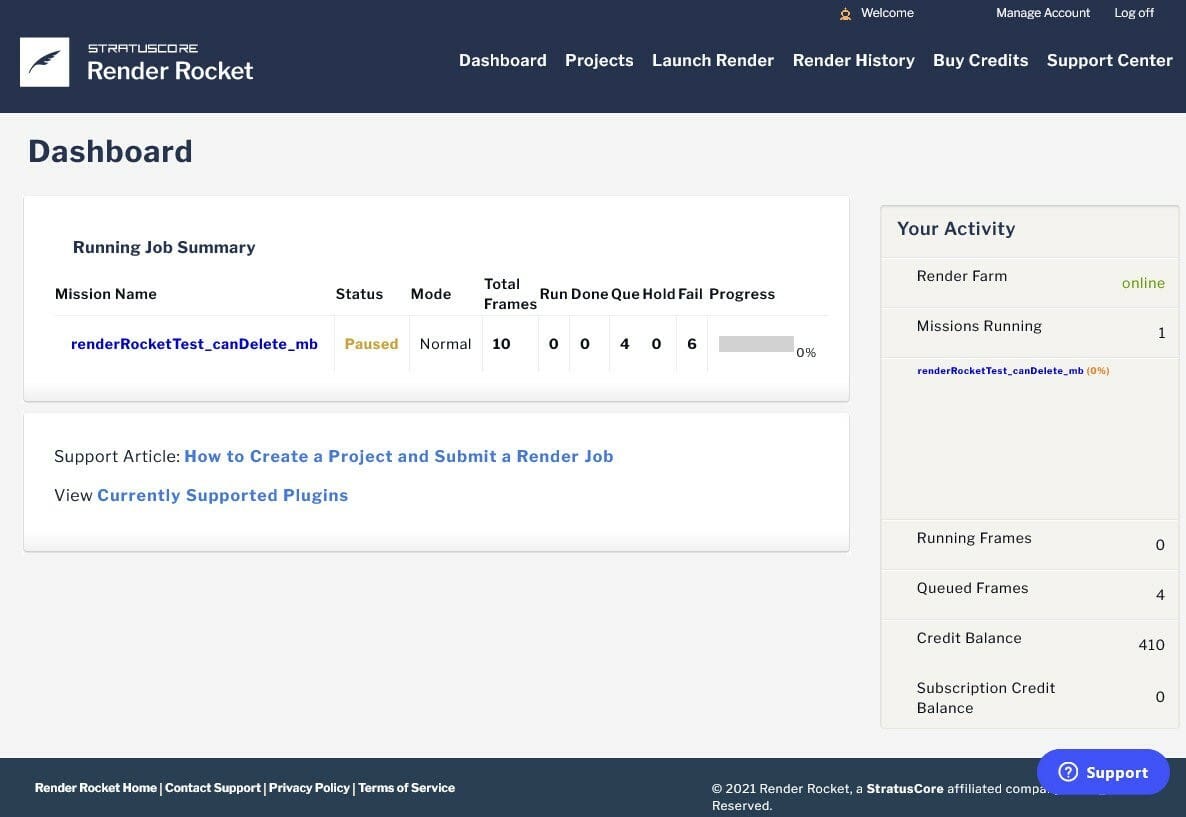Image resolution: width=1186 pixels, height=817 pixels.
Task: Click the Fail count 6
Action: [x=691, y=344]
